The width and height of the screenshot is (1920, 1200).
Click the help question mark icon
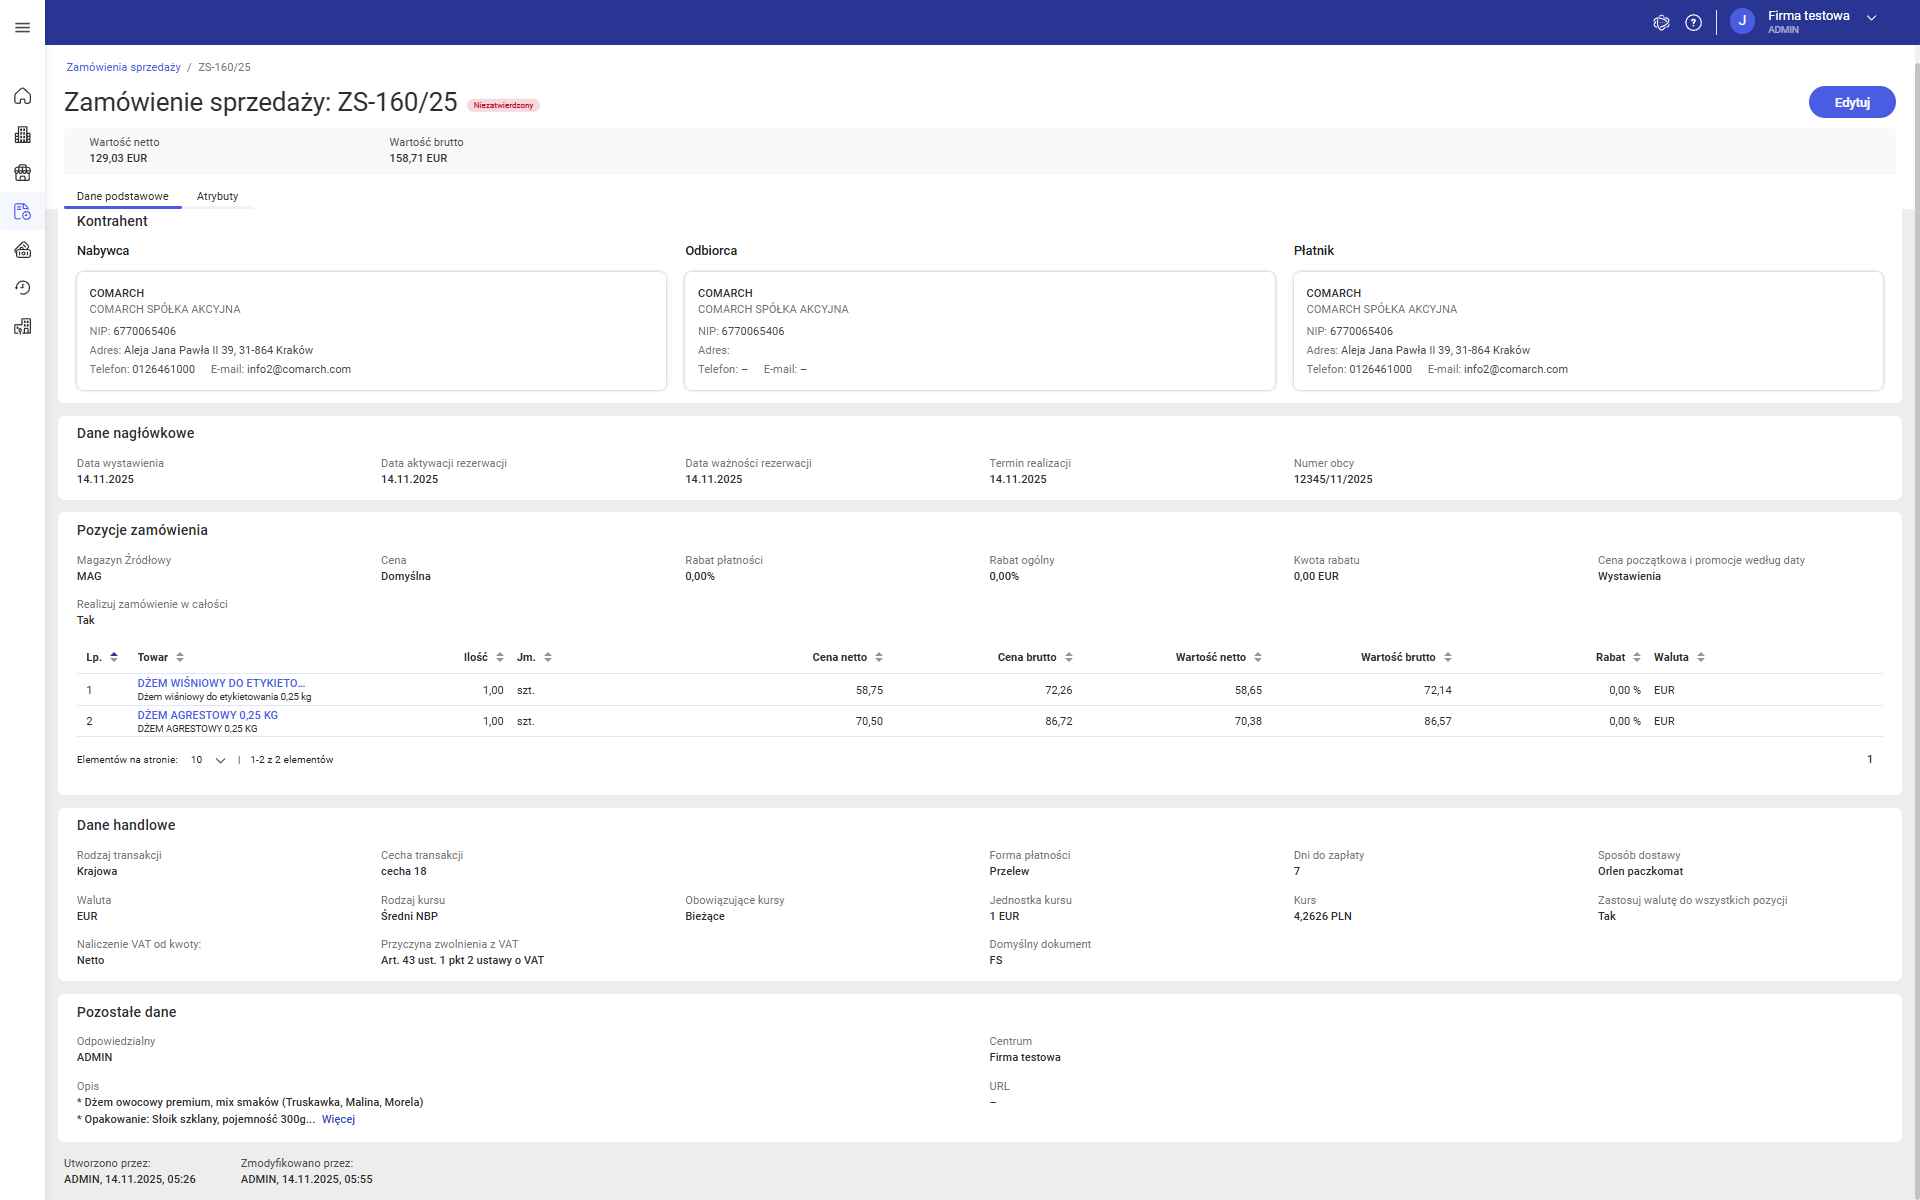tap(1693, 22)
